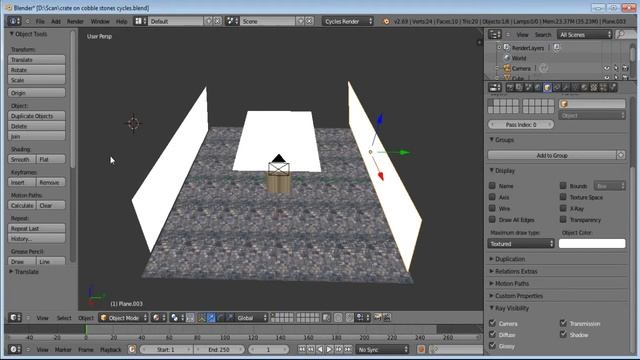Open the Textured maximum draw type dropdown

coord(521,244)
